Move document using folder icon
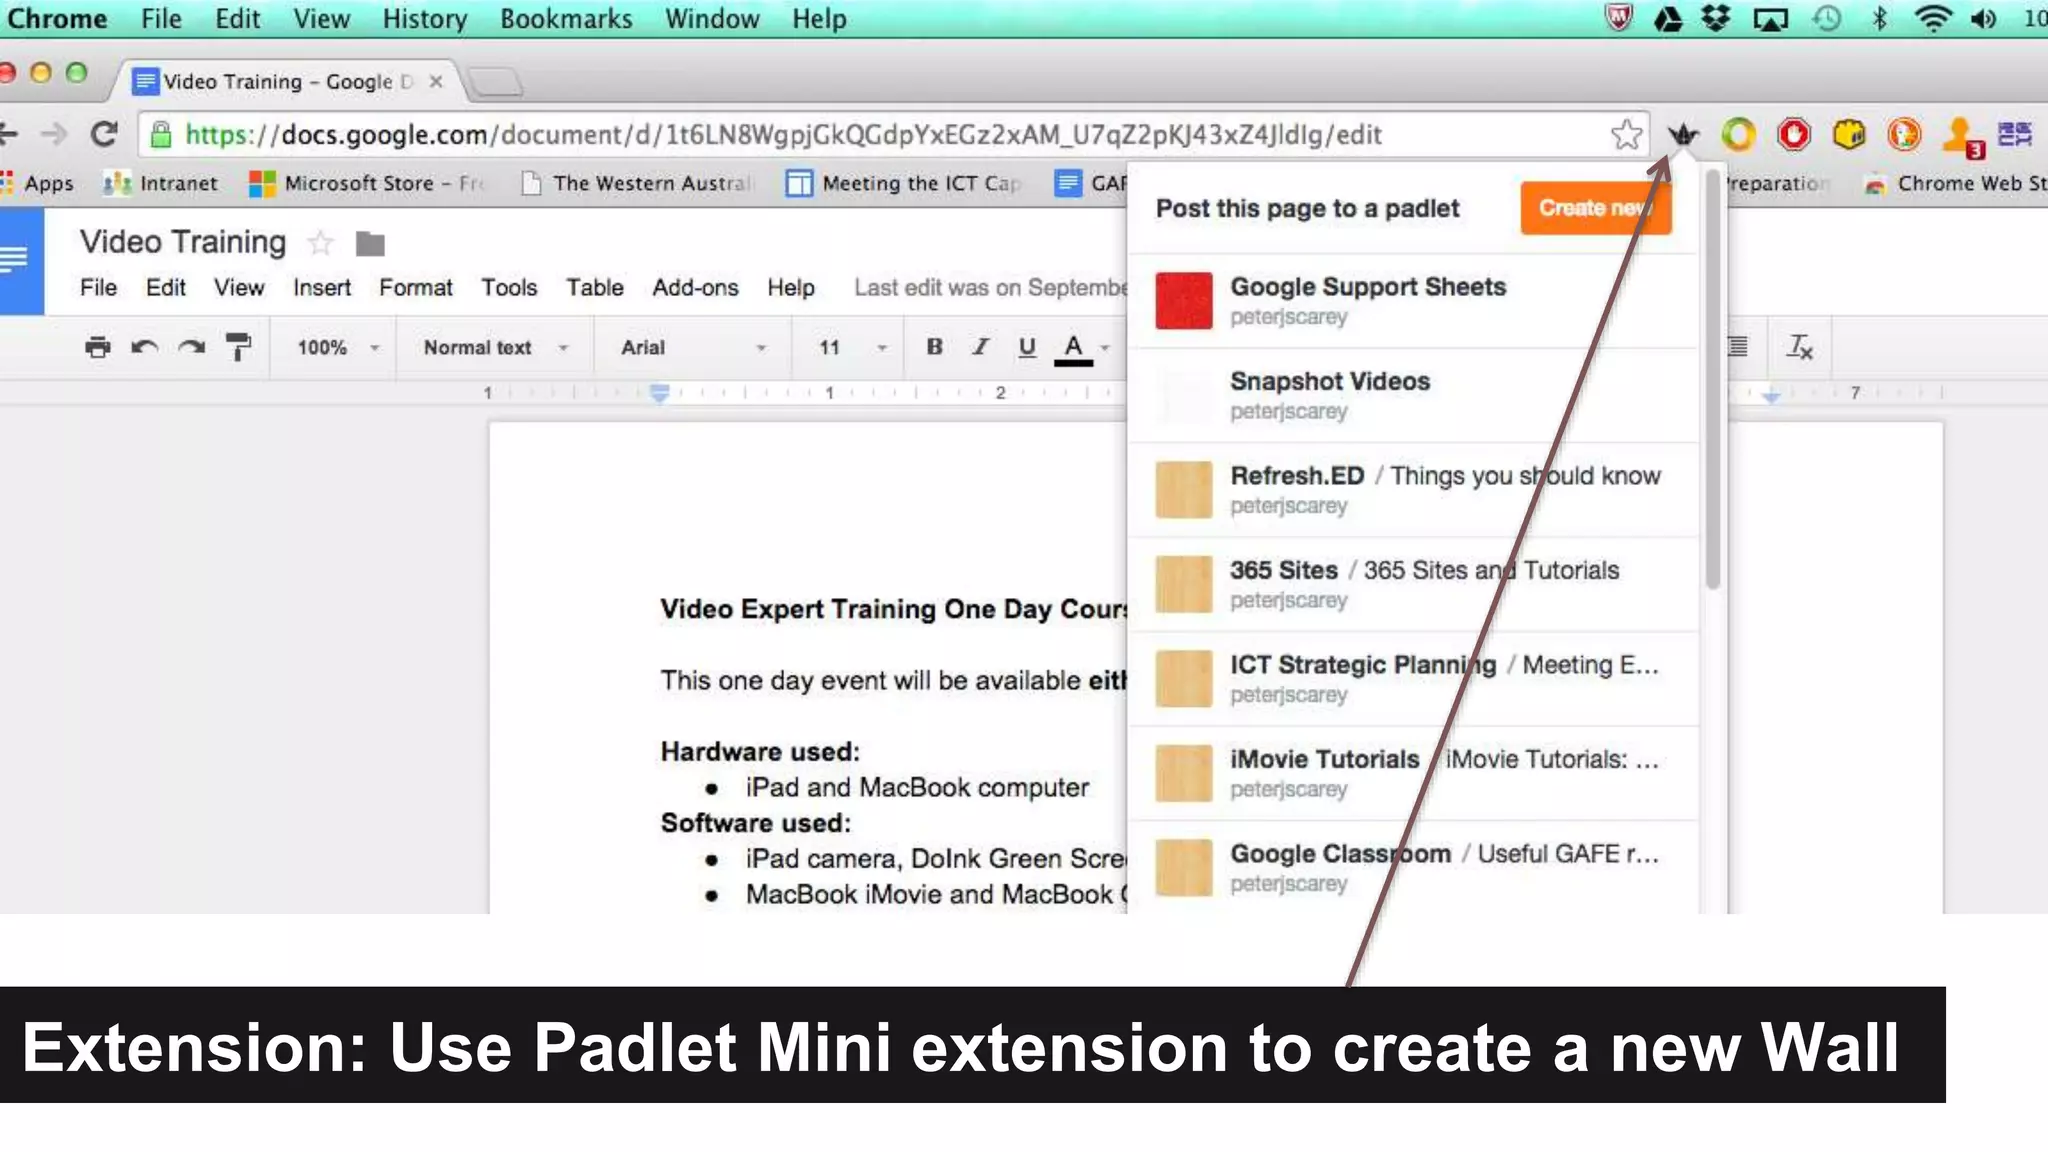This screenshot has height=1152, width=2048. pyautogui.click(x=370, y=243)
